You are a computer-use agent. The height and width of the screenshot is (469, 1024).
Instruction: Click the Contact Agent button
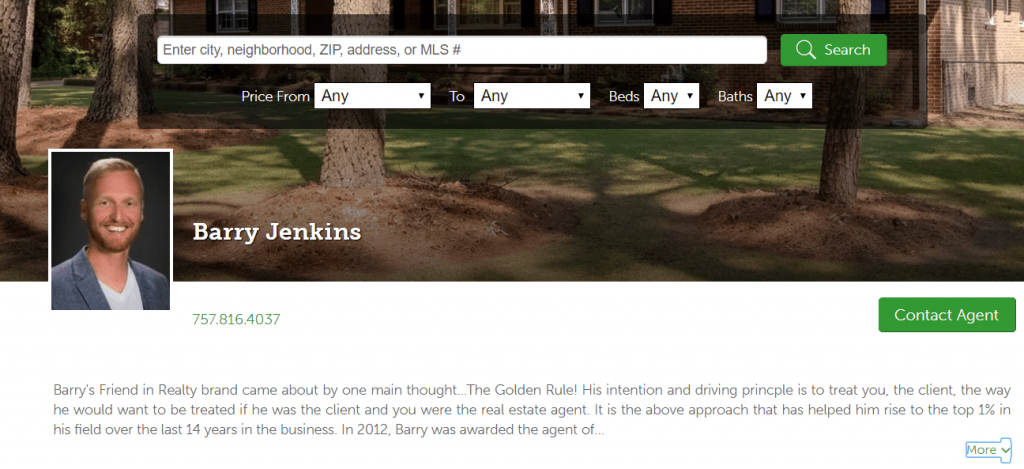(x=947, y=315)
